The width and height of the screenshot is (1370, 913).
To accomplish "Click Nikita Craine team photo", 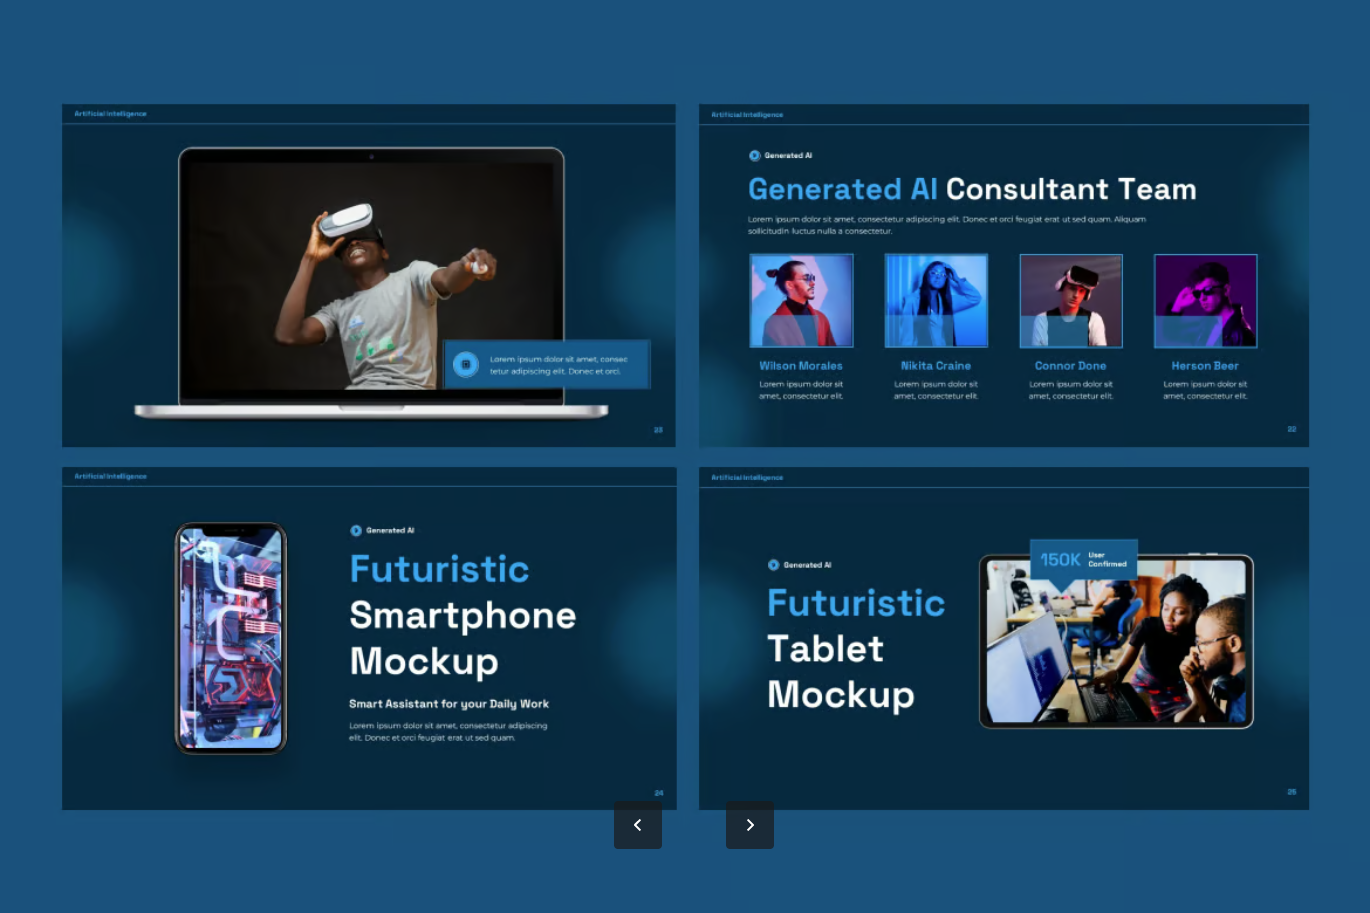I will coord(936,300).
